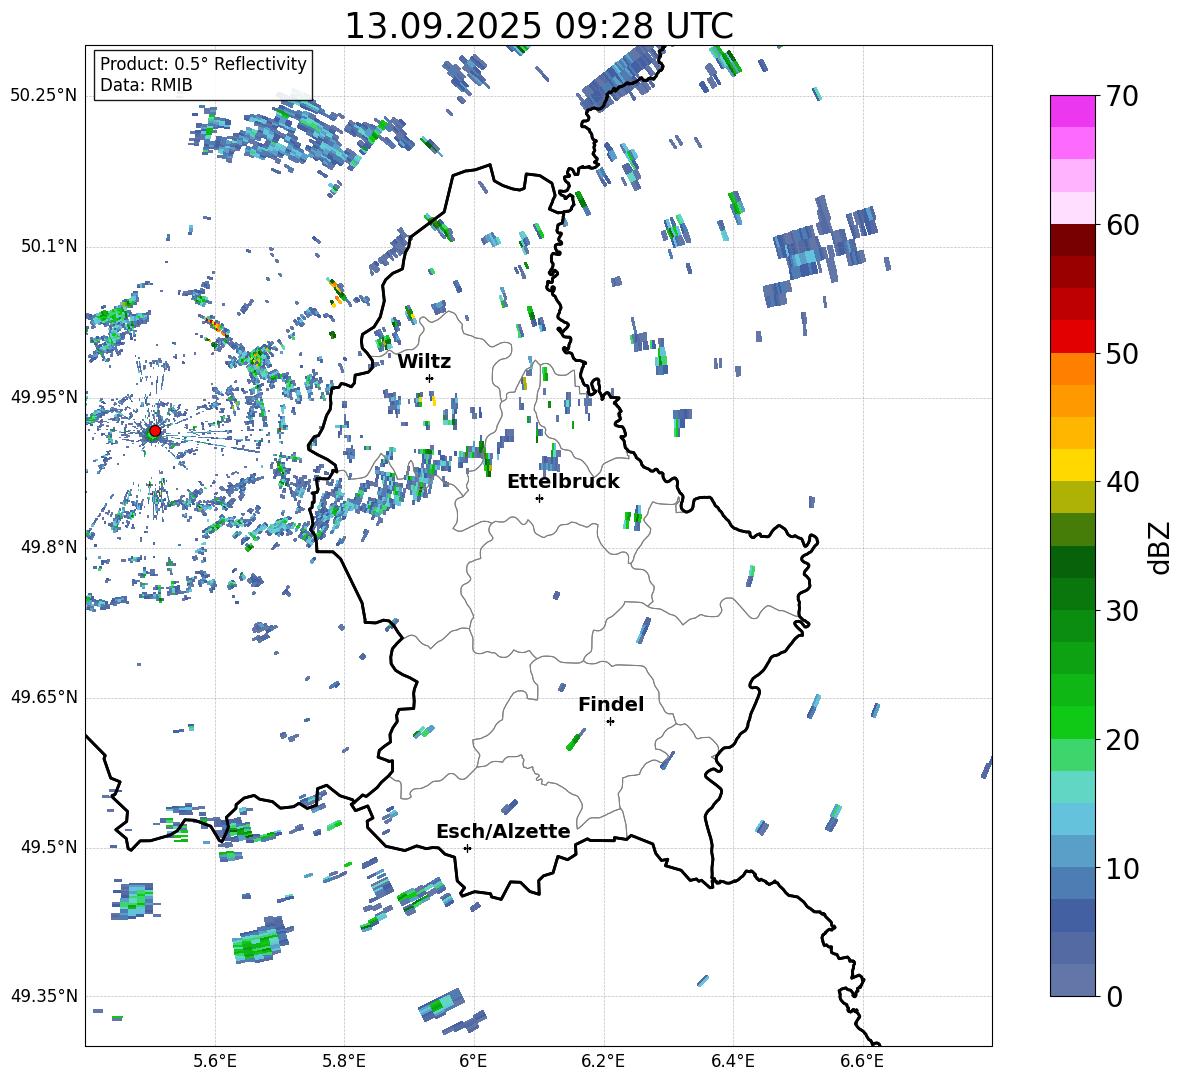The height and width of the screenshot is (1081, 1184).
Task: Click the Data: RMIB text
Action: click(x=146, y=85)
